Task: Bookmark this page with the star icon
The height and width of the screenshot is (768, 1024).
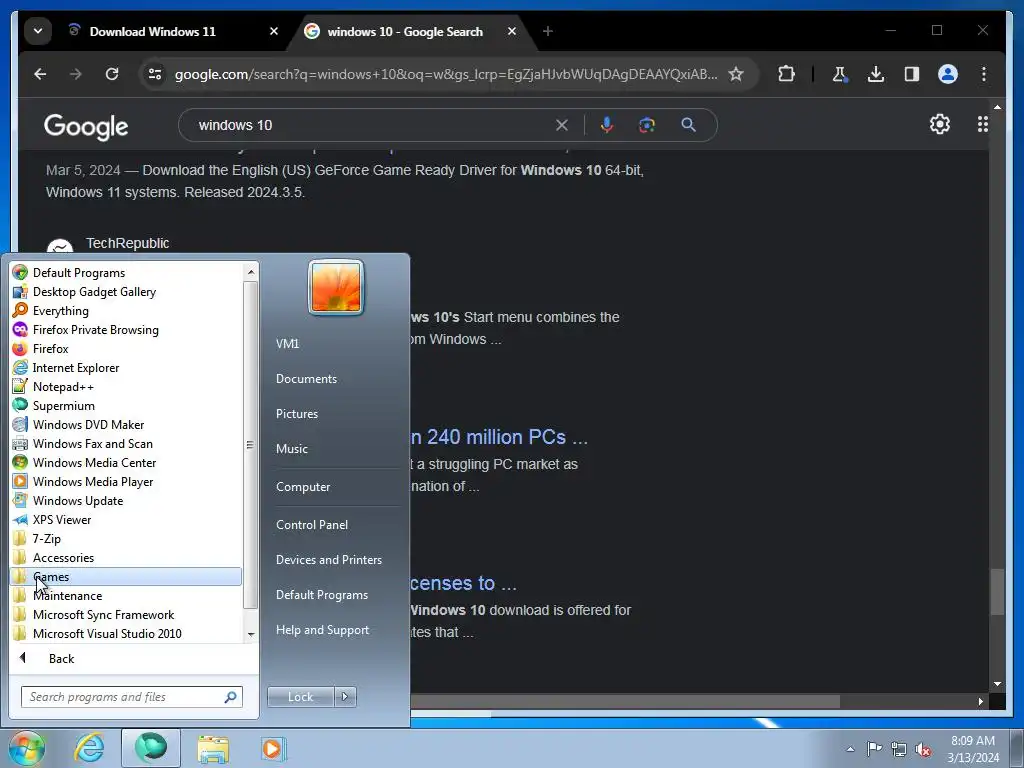Action: (x=736, y=74)
